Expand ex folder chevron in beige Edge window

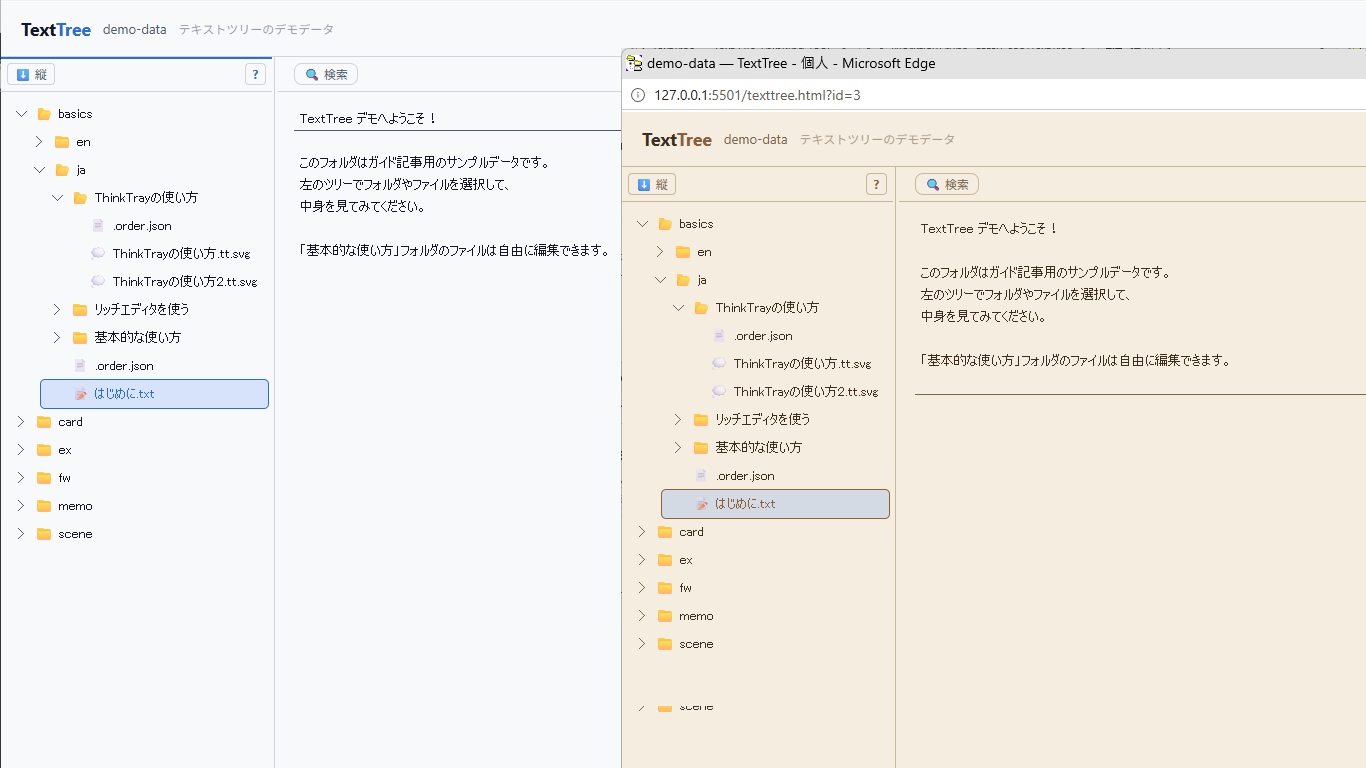[642, 560]
